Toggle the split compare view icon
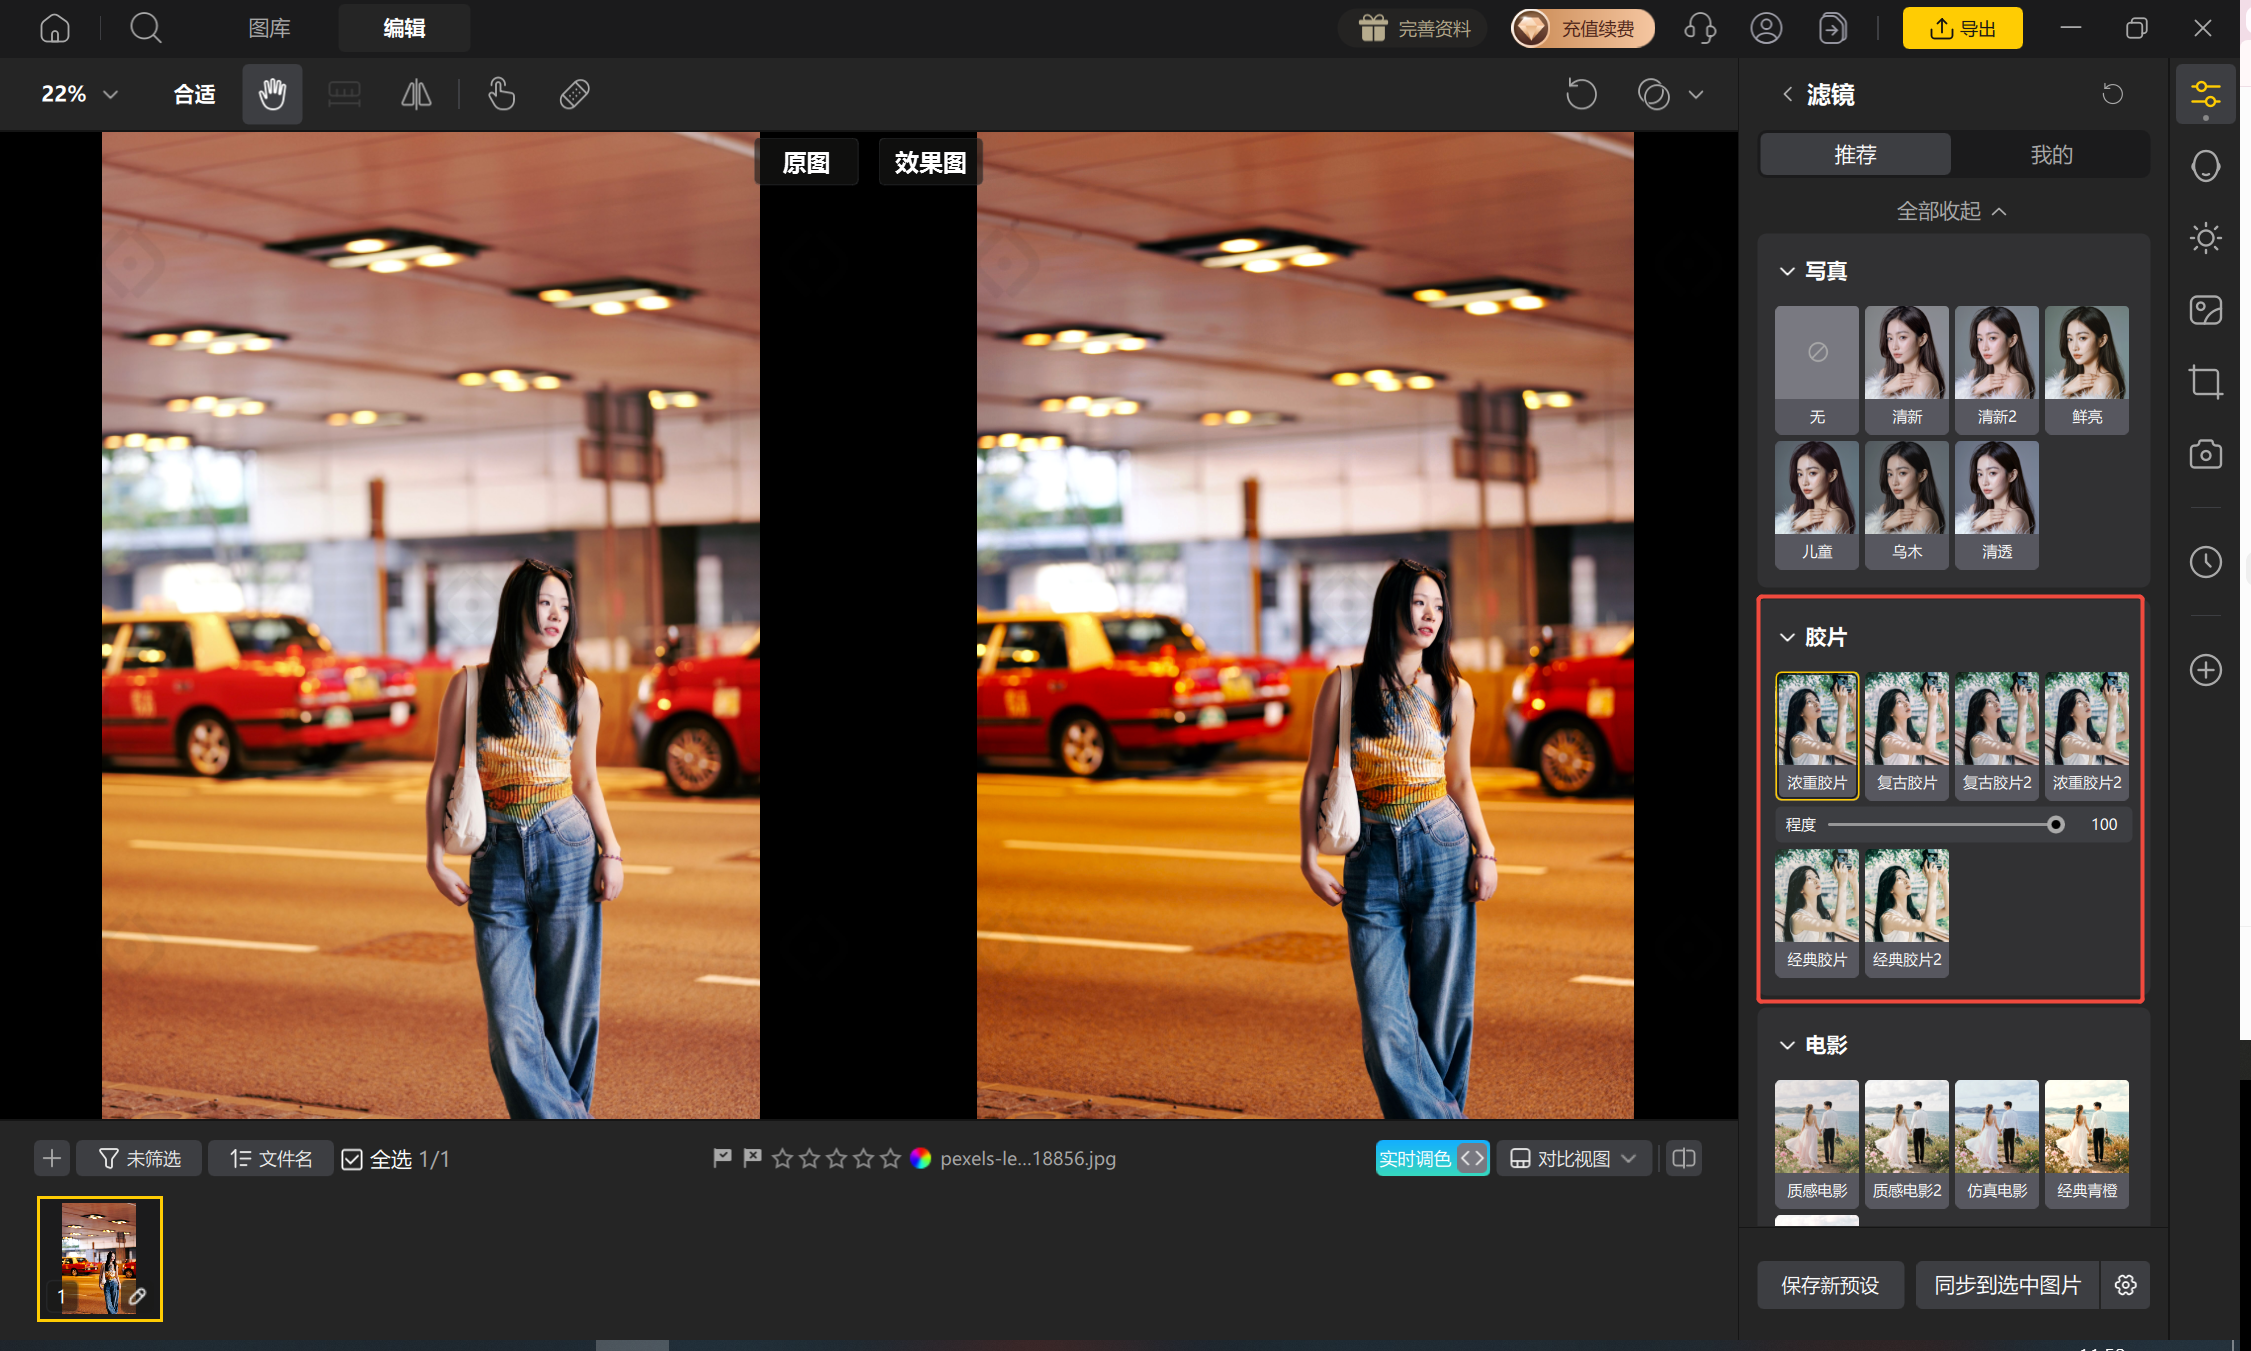2251x1351 pixels. (x=1684, y=1158)
